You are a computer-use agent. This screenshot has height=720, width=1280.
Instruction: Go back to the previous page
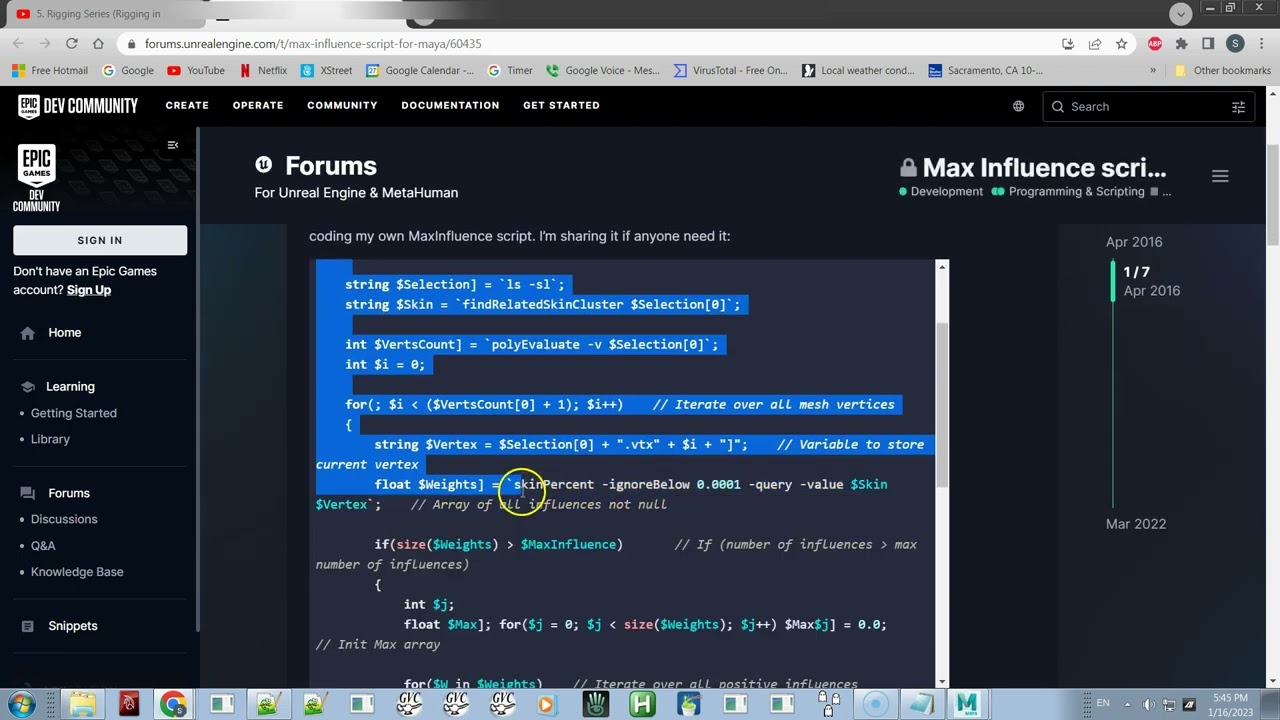pos(18,44)
